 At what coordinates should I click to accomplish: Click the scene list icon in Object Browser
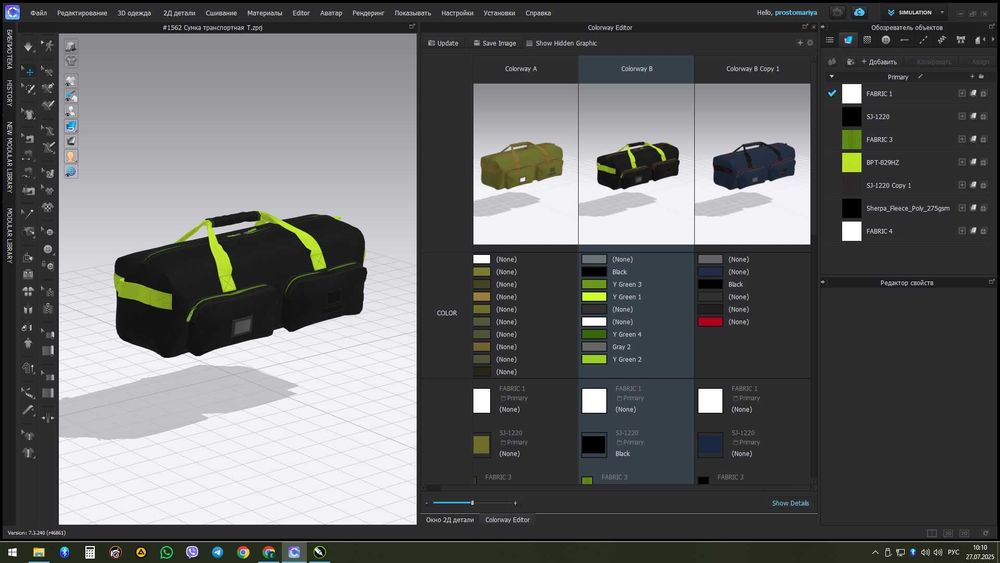tap(830, 40)
